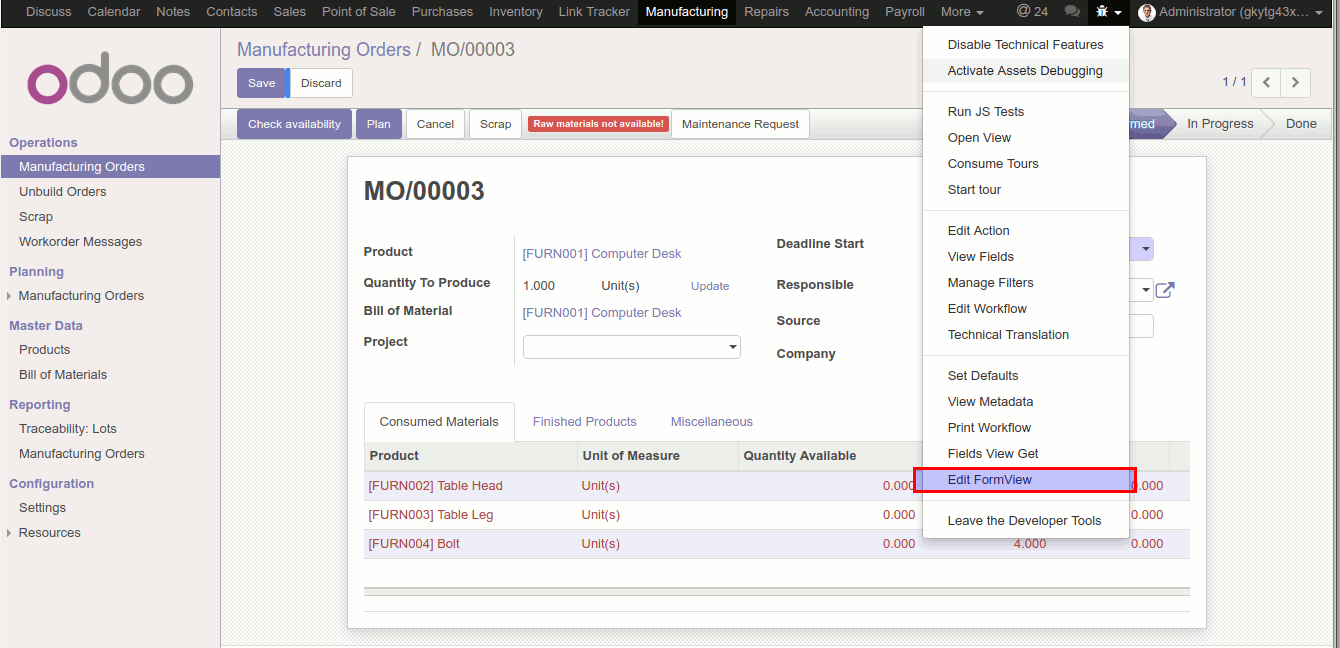Select Fields View Get
The width and height of the screenshot is (1340, 648).
tap(1026, 454)
